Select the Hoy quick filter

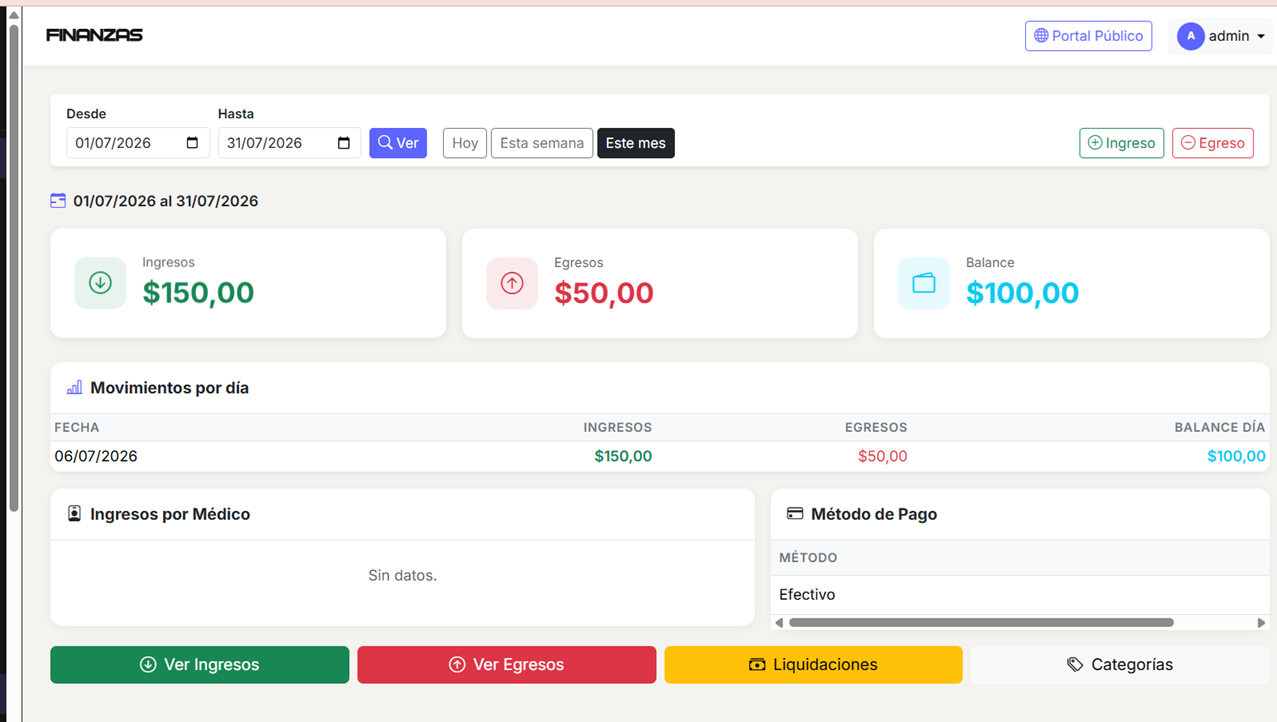465,143
